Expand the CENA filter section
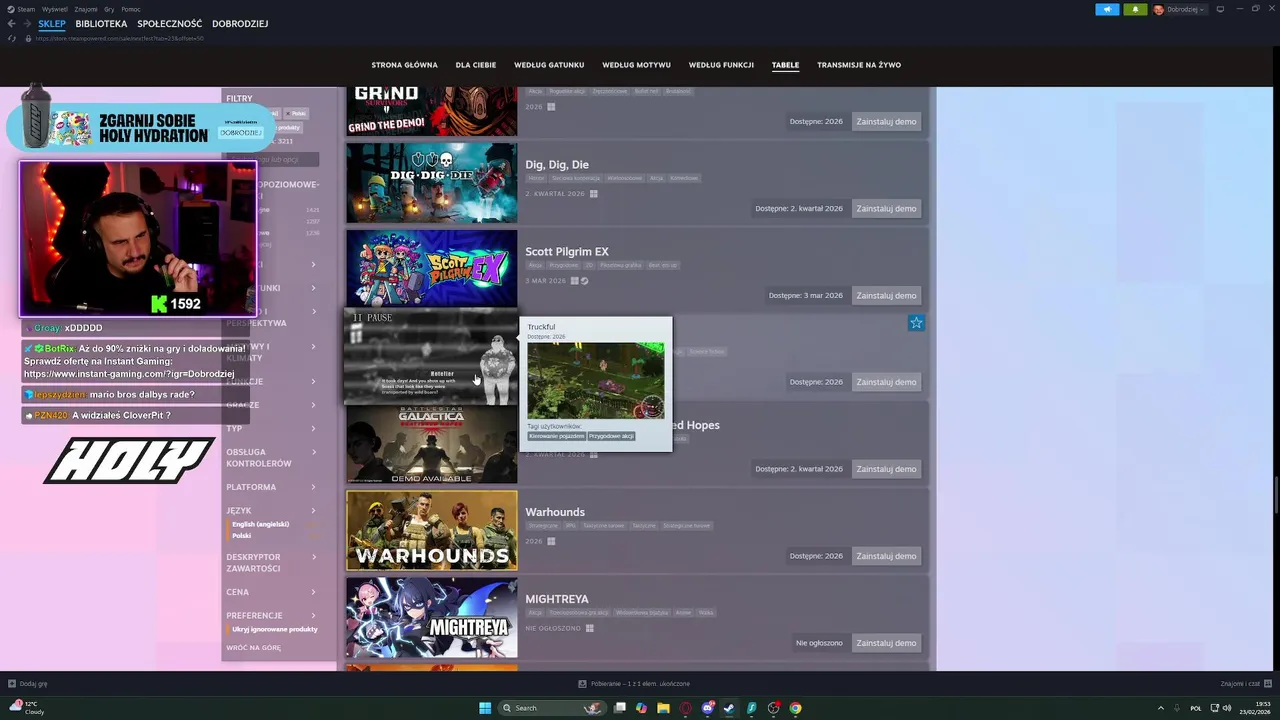The image size is (1280, 720). (272, 592)
